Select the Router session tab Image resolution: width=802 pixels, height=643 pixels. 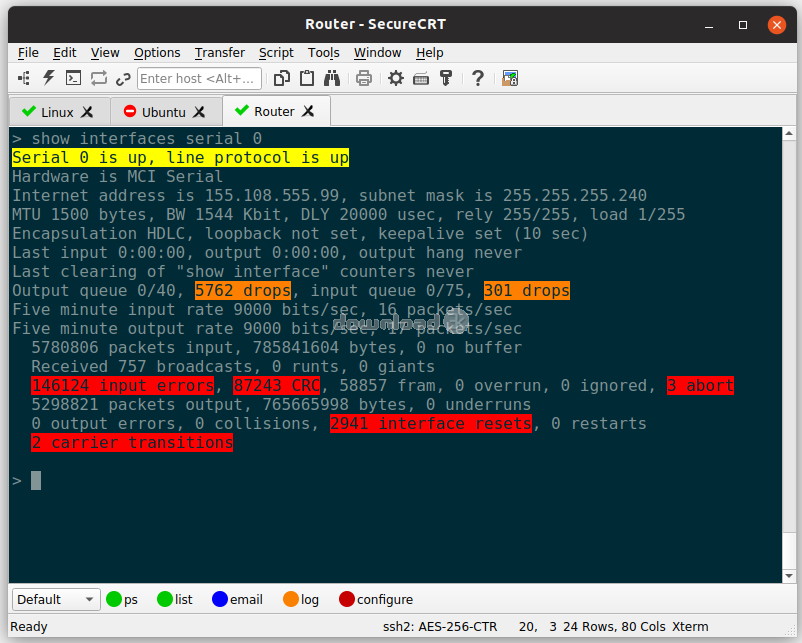coord(276,111)
